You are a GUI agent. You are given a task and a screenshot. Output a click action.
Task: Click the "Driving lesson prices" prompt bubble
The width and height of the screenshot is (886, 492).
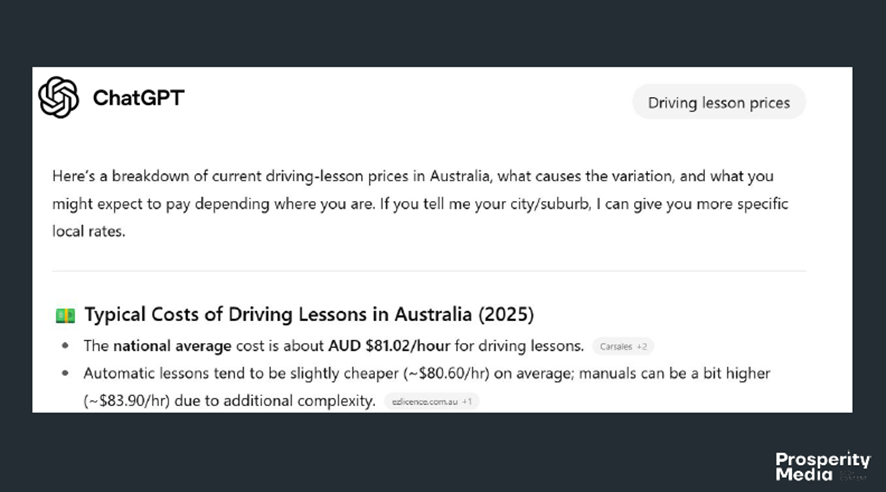point(718,102)
